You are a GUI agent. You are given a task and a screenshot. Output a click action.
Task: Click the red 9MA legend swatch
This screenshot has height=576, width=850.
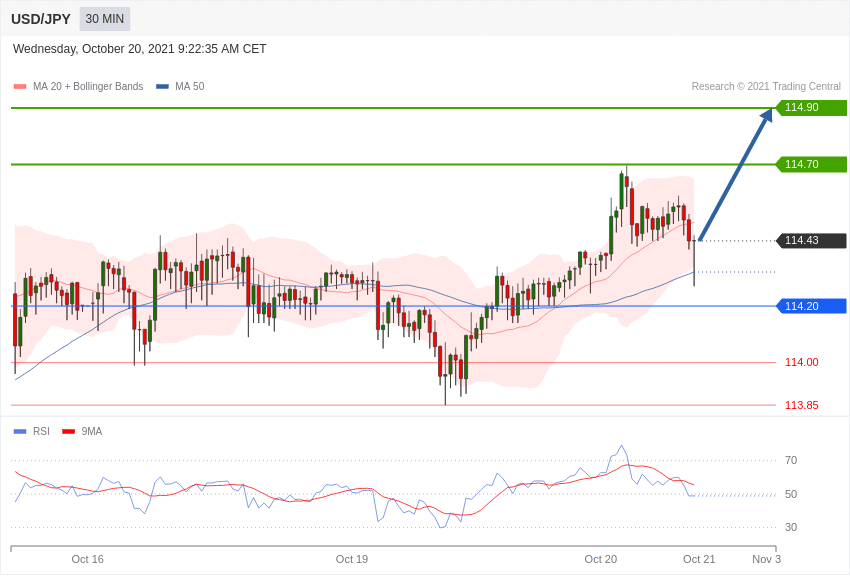[x=69, y=431]
